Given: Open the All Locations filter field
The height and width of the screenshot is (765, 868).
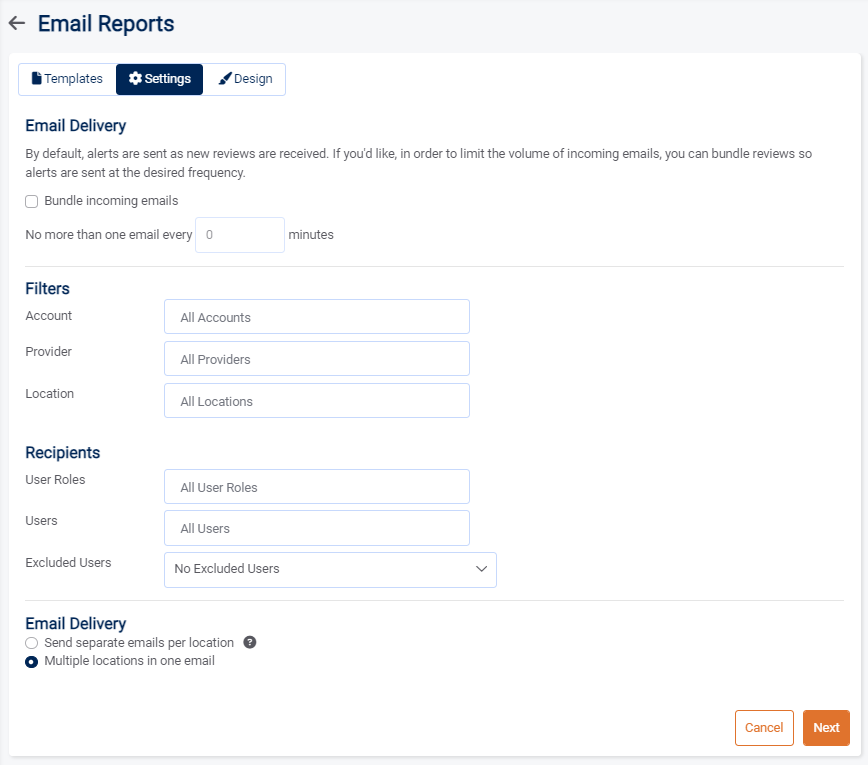Looking at the screenshot, I should click(316, 400).
